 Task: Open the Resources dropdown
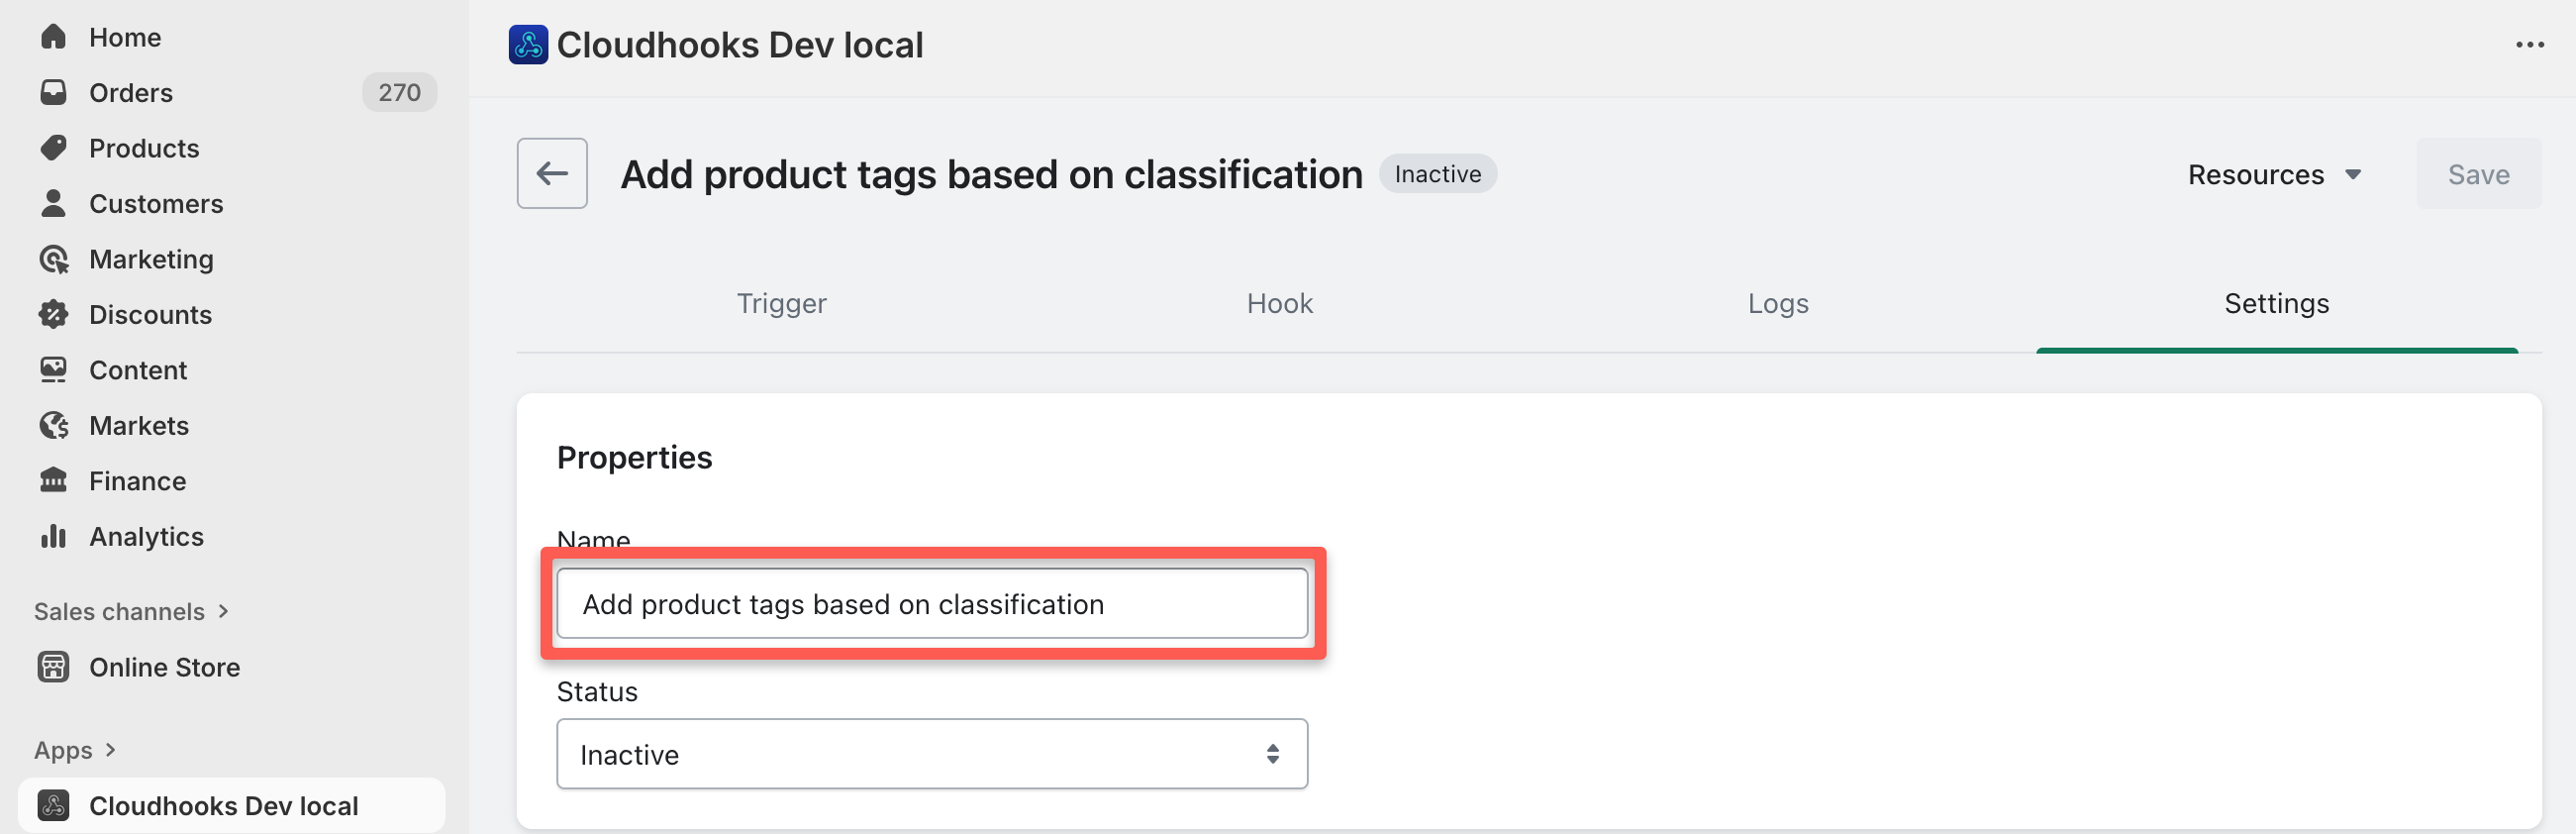(2273, 175)
